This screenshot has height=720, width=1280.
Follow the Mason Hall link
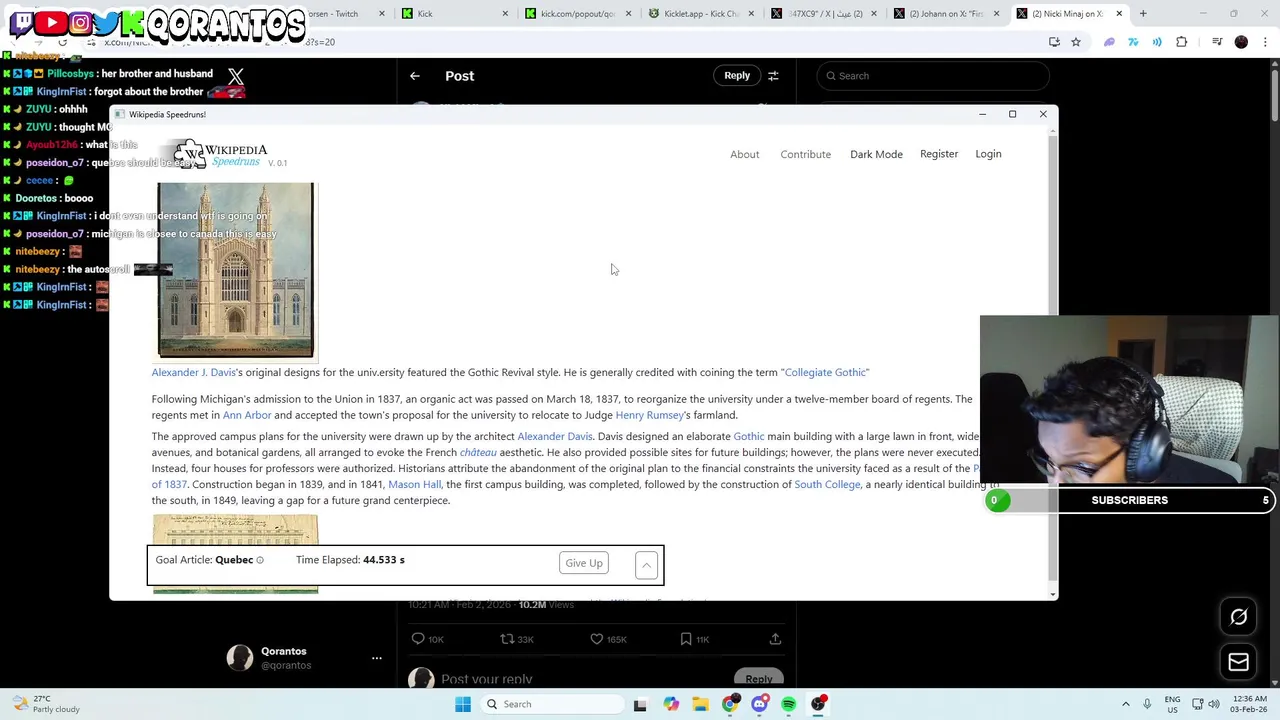point(414,484)
